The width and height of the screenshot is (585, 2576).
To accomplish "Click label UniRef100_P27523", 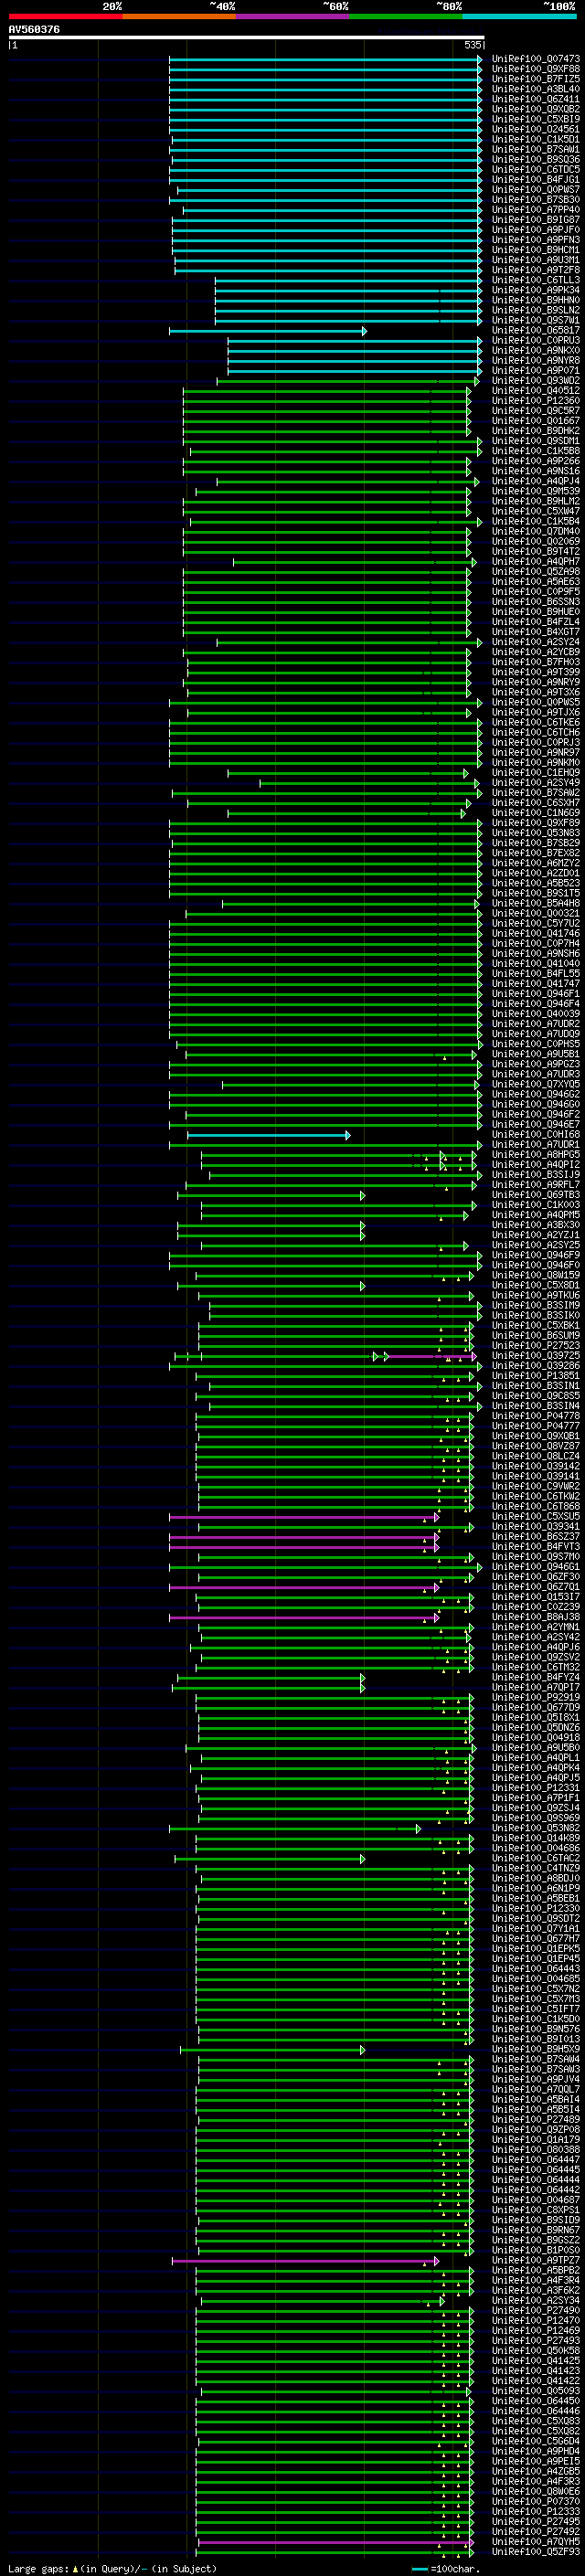I will (536, 1347).
